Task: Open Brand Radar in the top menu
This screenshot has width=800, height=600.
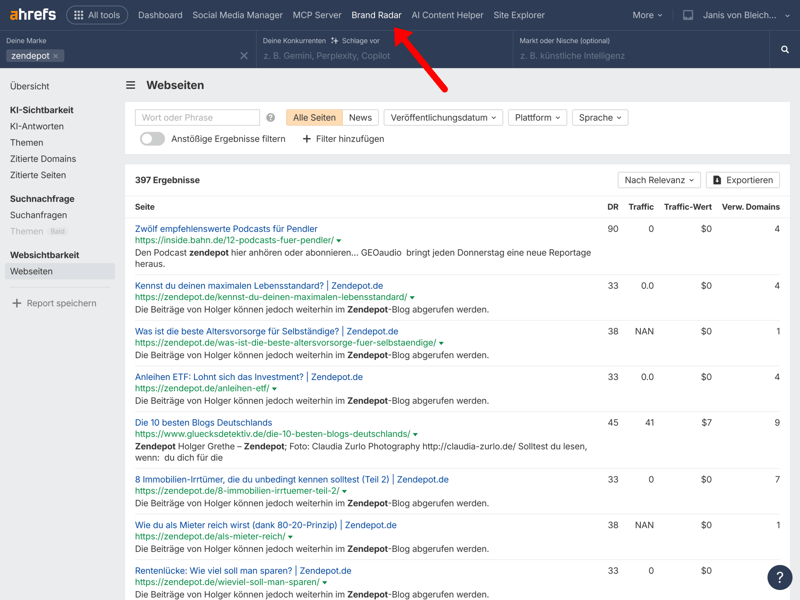Action: [376, 15]
